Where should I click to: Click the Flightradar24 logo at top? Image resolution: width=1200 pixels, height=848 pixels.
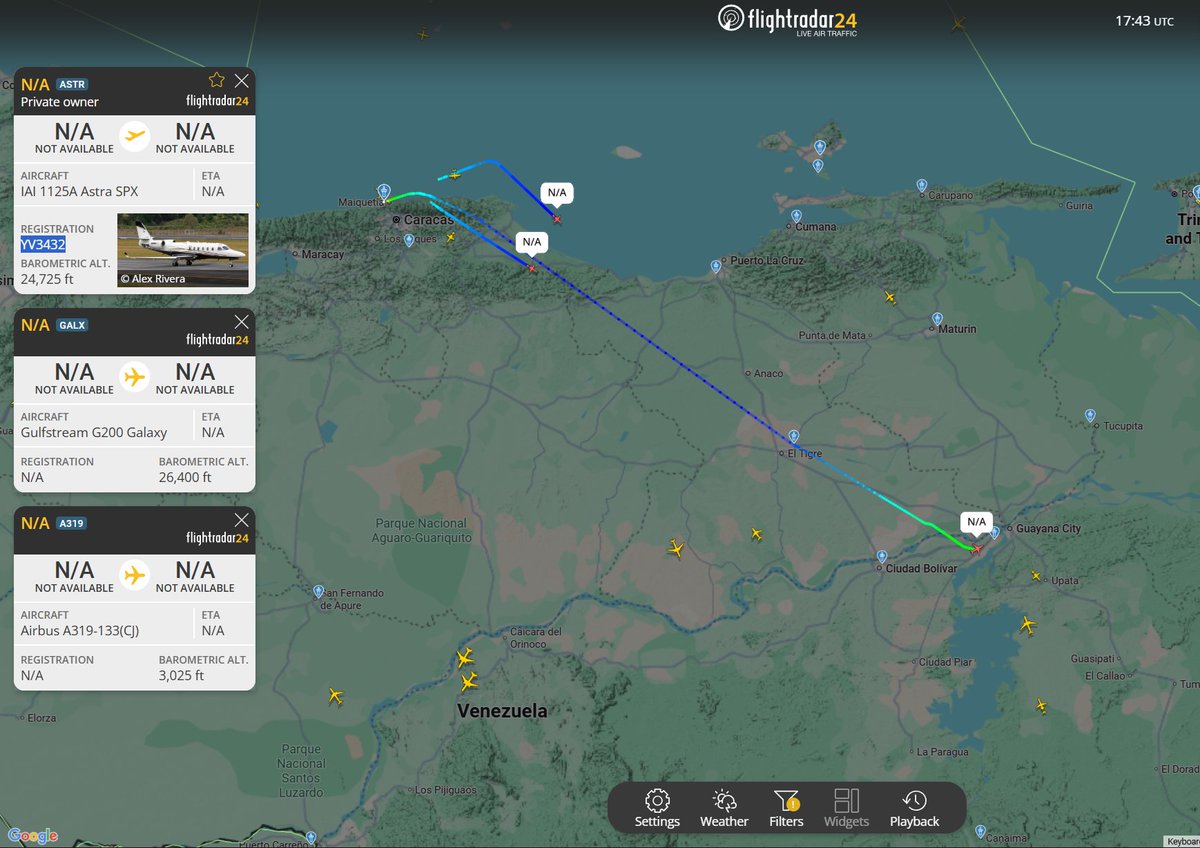point(788,20)
